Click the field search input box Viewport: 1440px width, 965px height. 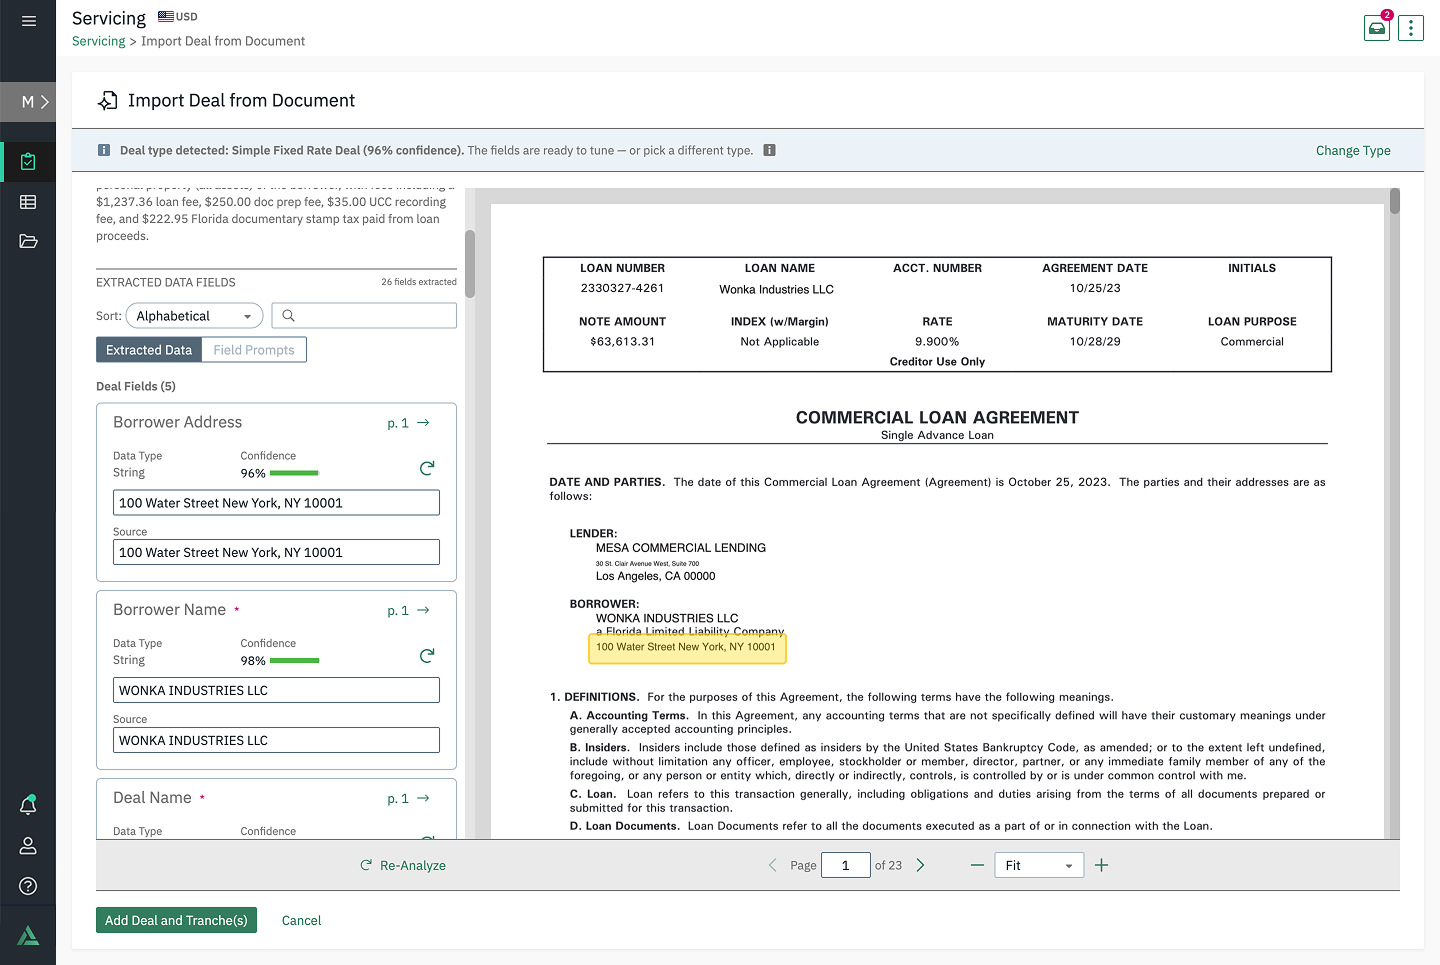pyautogui.click(x=364, y=316)
